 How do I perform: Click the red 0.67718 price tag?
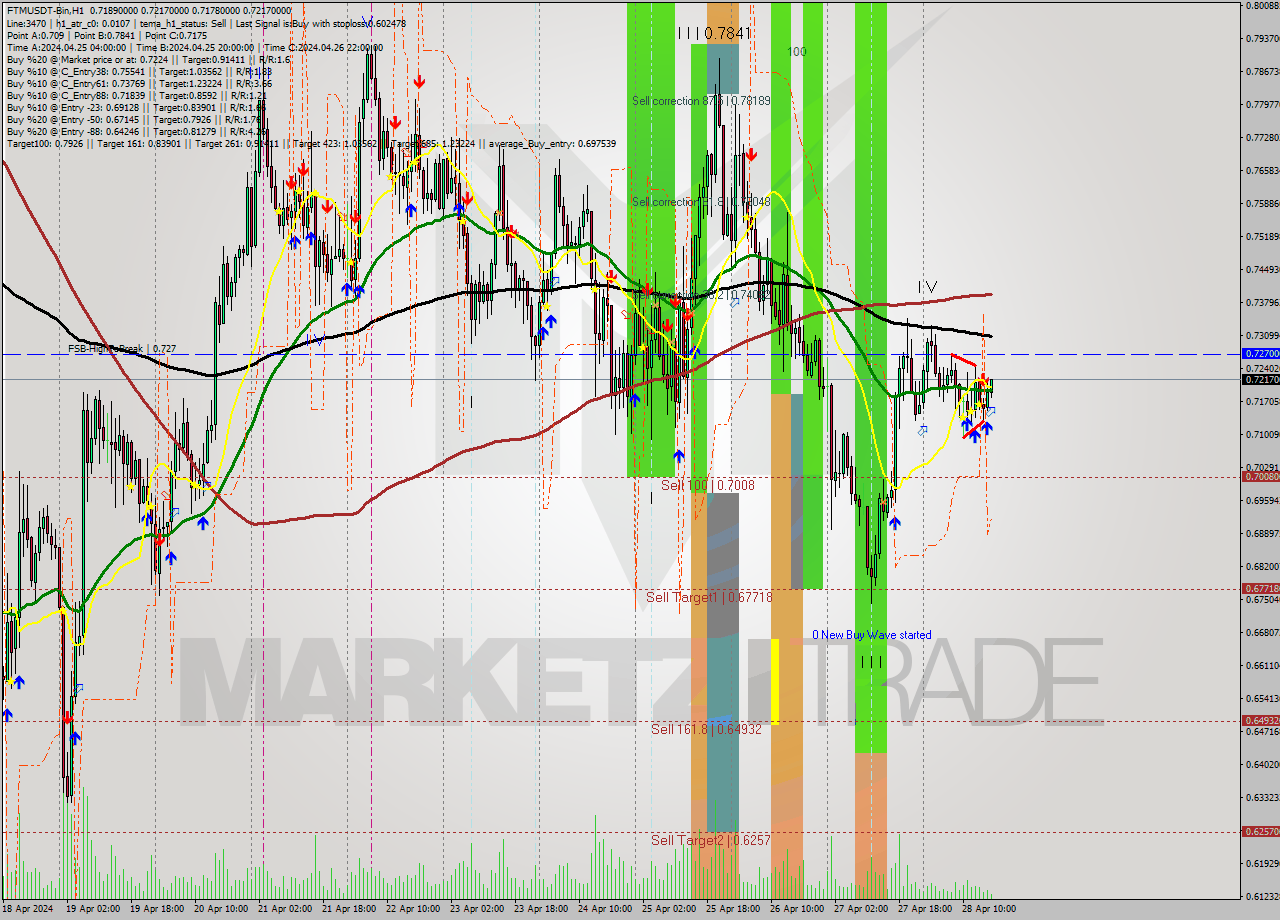tap(1260, 589)
